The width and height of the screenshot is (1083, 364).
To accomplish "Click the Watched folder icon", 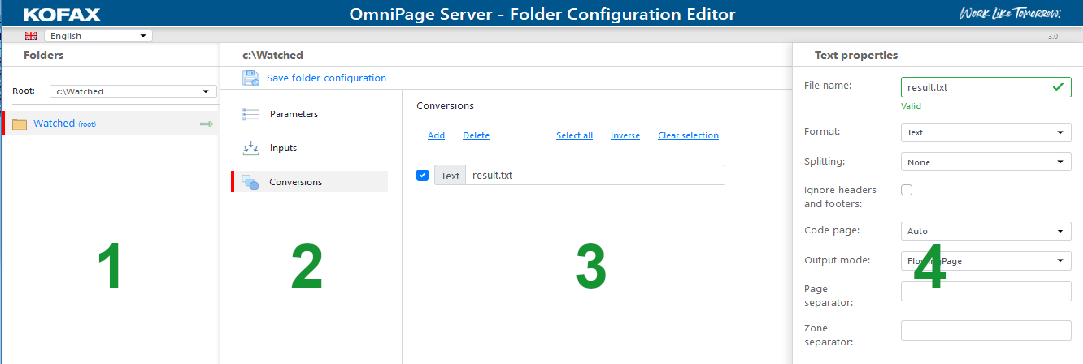I will pos(19,124).
